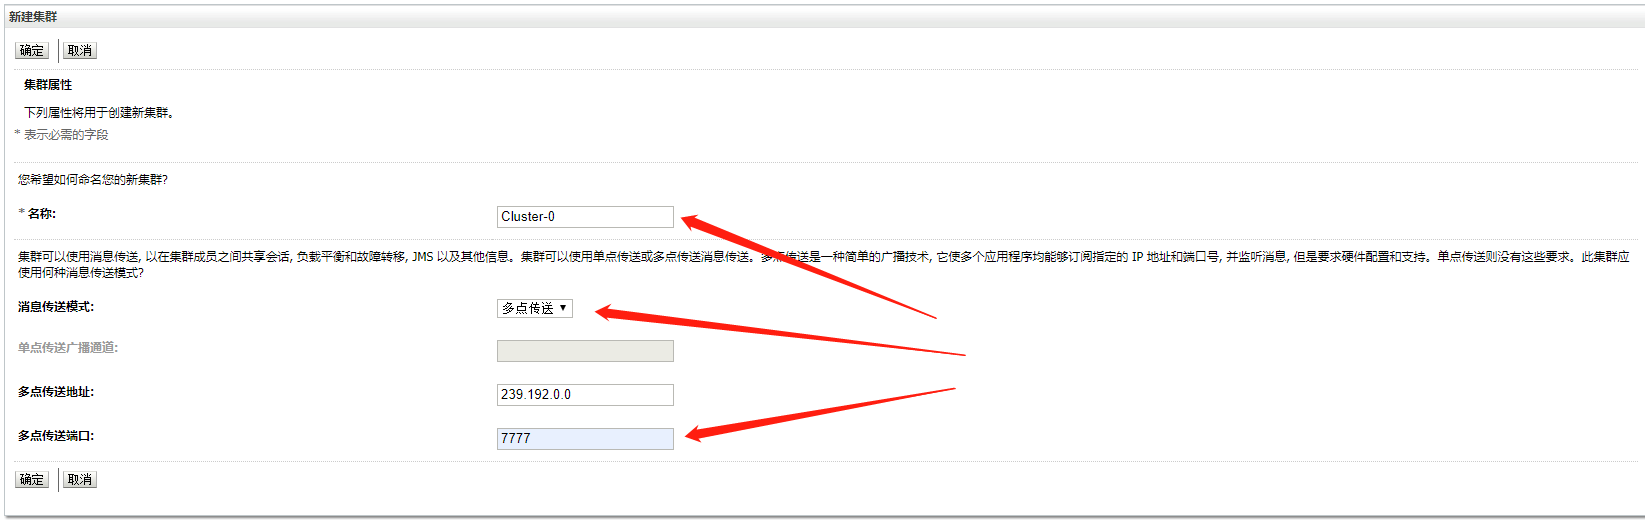1645x531 pixels.
Task: Click the 单点传送广播通道 label
Action: point(68,348)
